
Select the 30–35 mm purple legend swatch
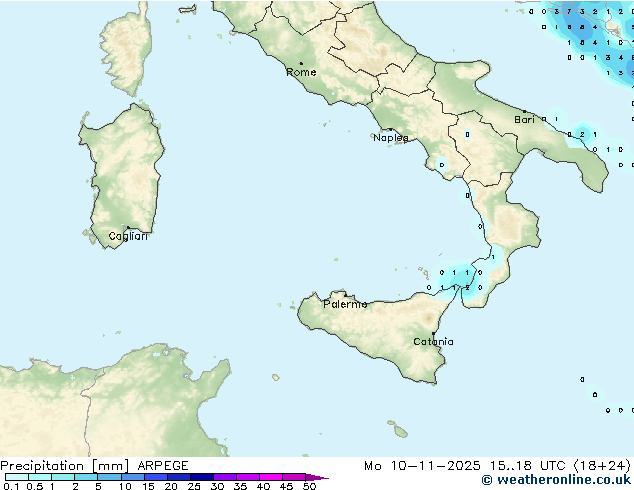pyautogui.click(x=225, y=477)
